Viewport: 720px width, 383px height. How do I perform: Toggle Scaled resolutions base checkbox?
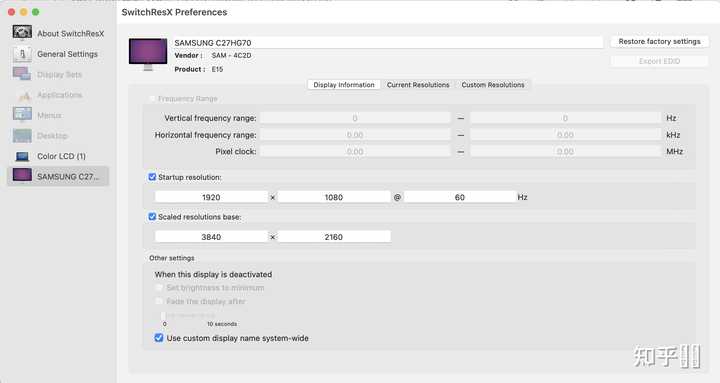click(152, 216)
